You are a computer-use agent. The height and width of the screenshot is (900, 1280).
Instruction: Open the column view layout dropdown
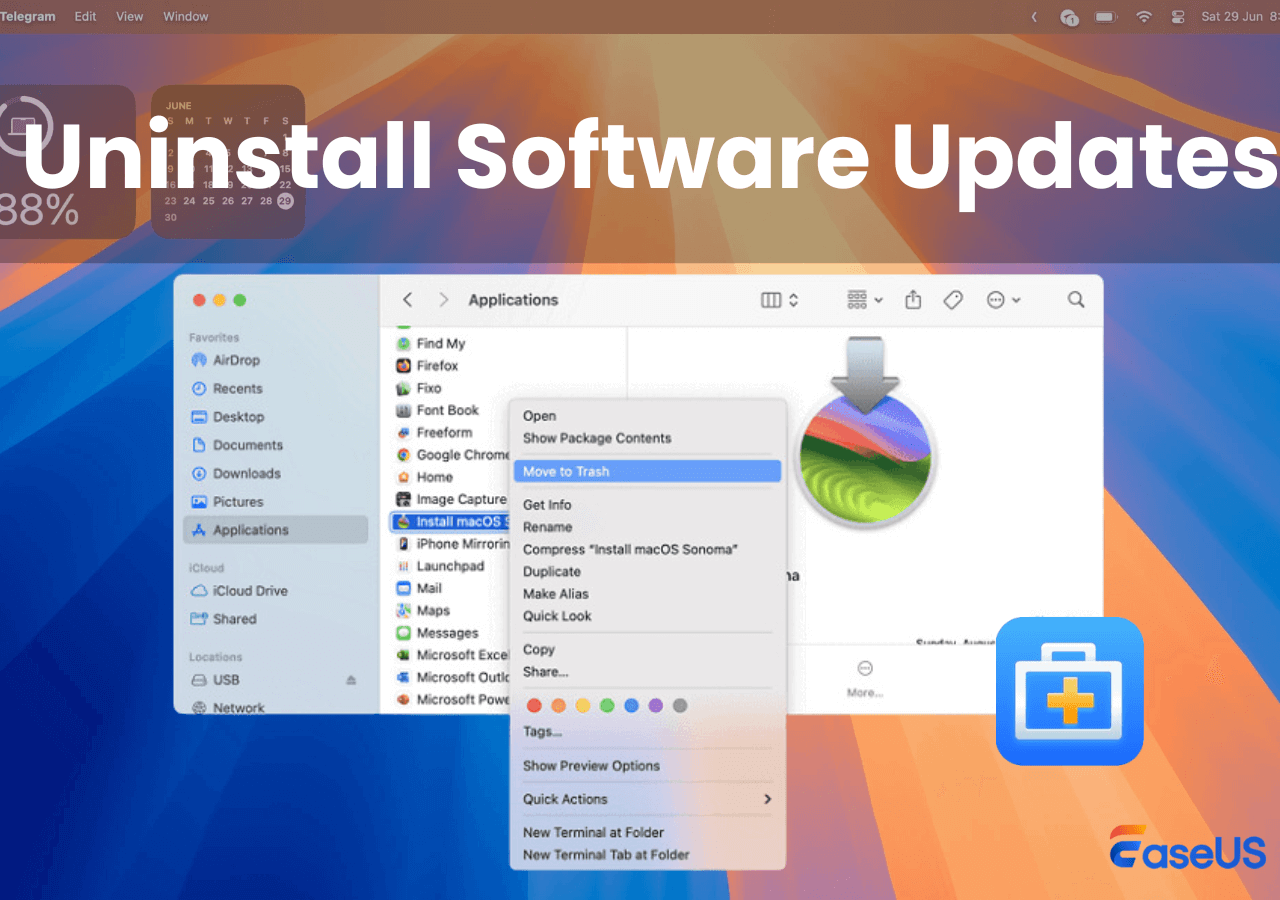[x=779, y=299]
